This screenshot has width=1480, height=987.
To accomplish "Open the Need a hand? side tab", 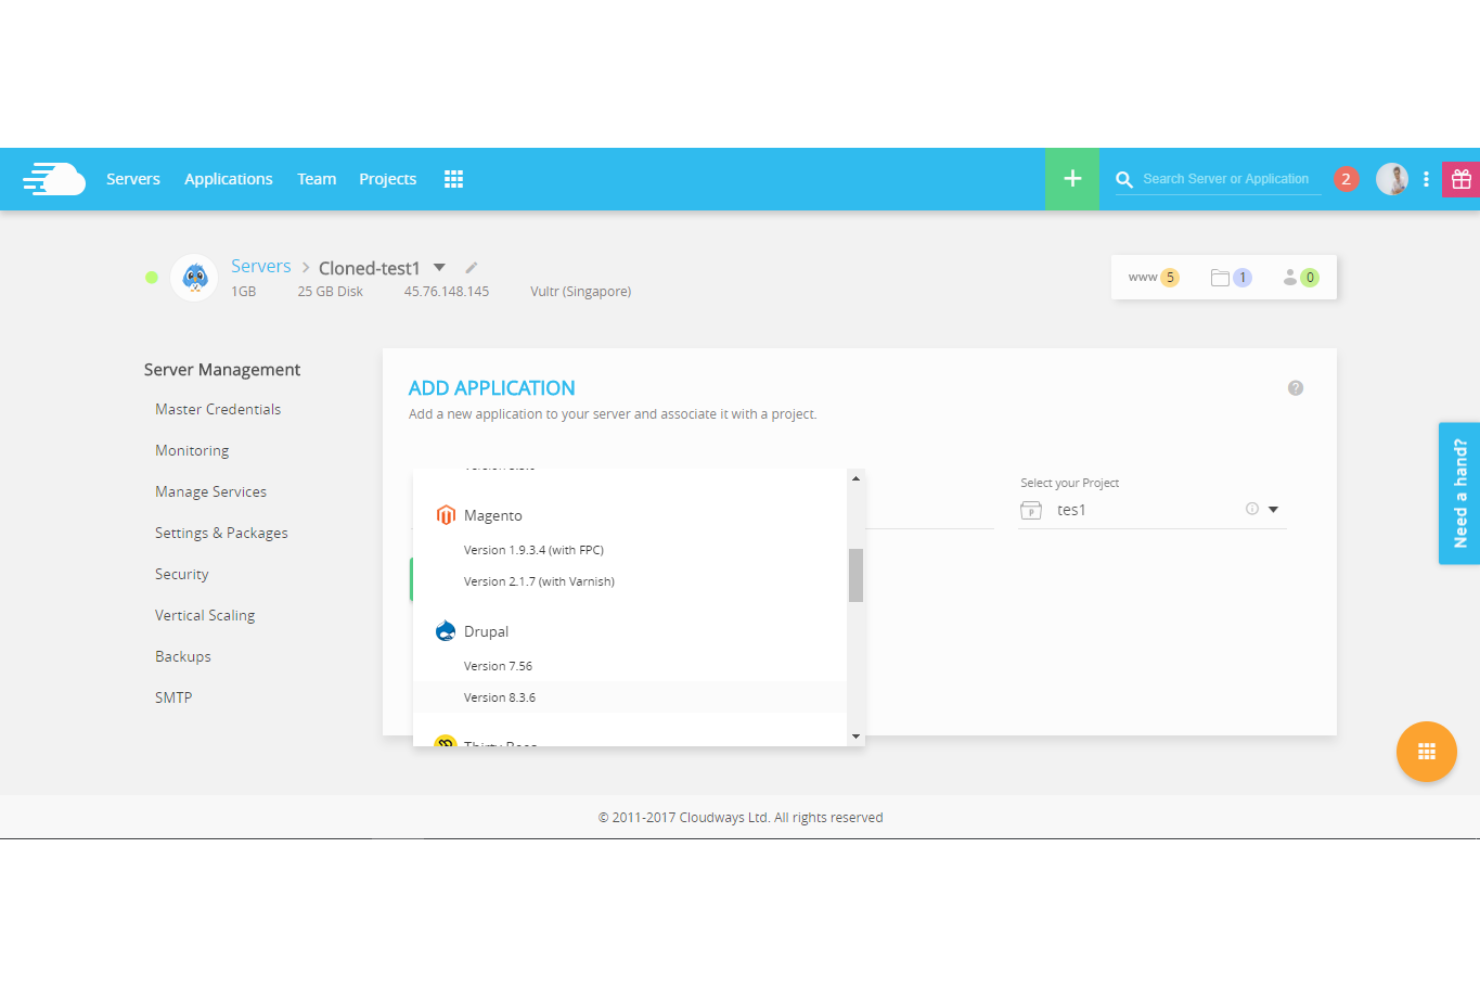I will pyautogui.click(x=1459, y=493).
